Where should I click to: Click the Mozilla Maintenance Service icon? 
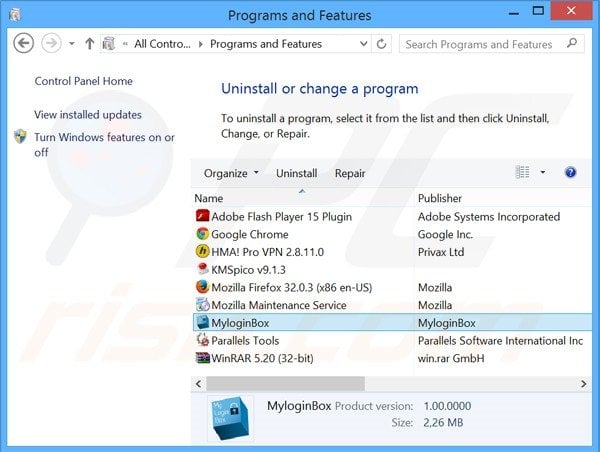click(202, 304)
